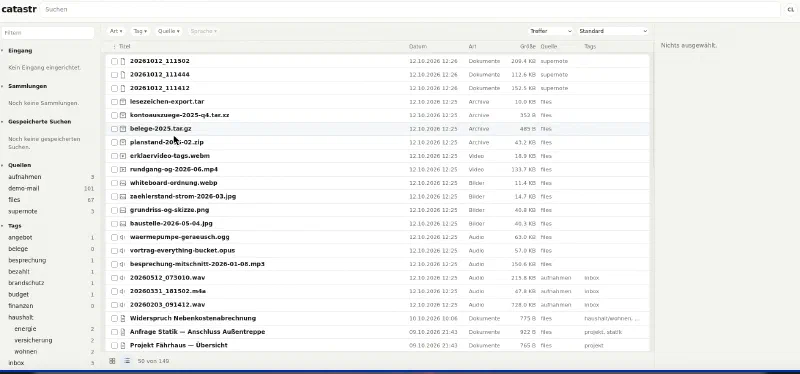Sort by the Datum column header
This screenshot has height=374, width=800.
(x=418, y=46)
